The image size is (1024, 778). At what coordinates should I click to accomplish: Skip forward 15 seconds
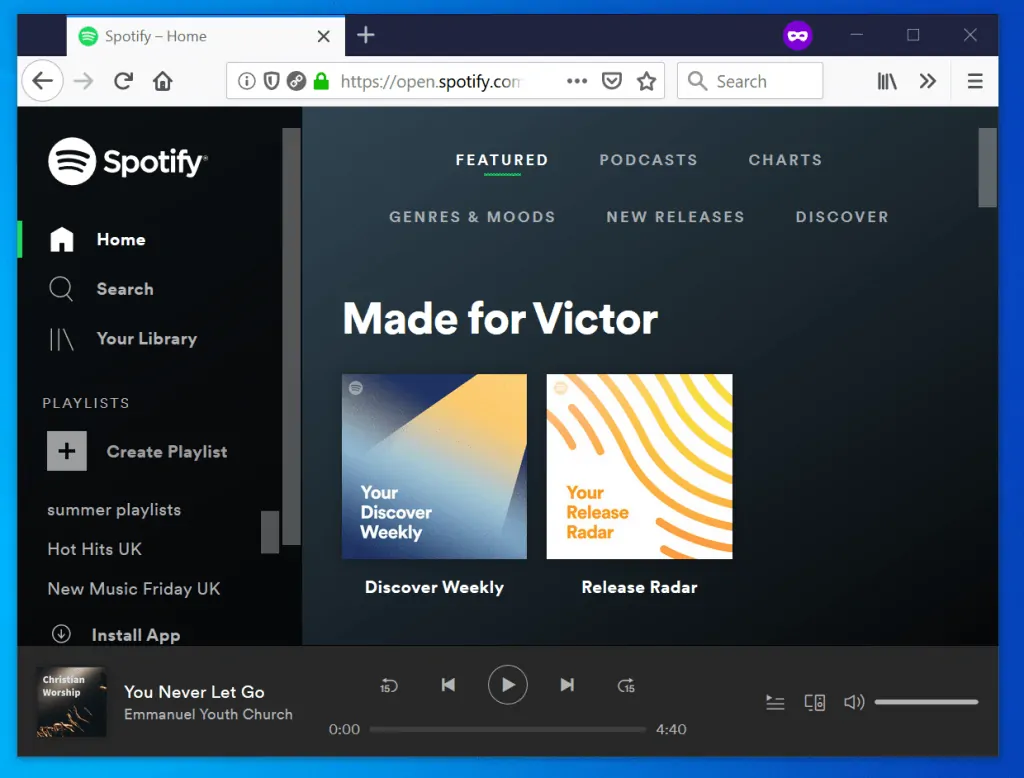pos(627,685)
